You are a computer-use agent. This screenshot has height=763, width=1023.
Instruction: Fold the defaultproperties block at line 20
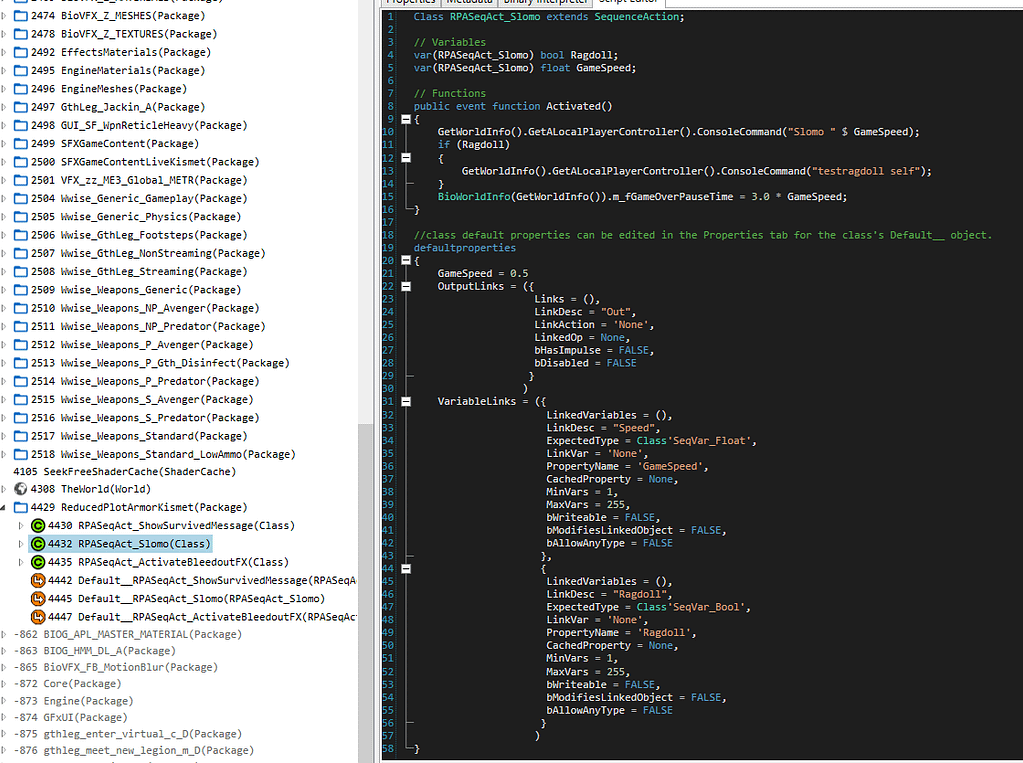pos(404,260)
